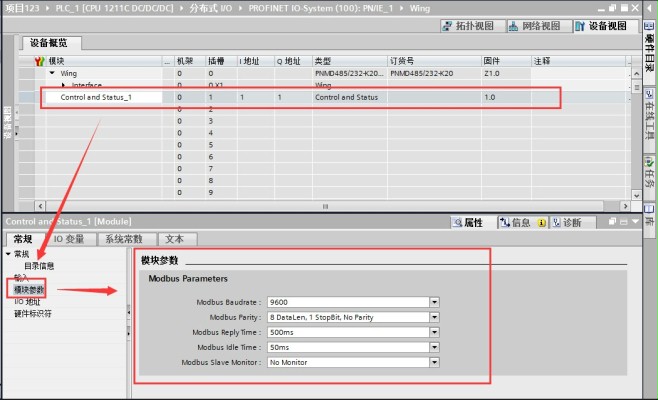Click the No Monitor value field
The image size is (658, 400).
click(348, 362)
